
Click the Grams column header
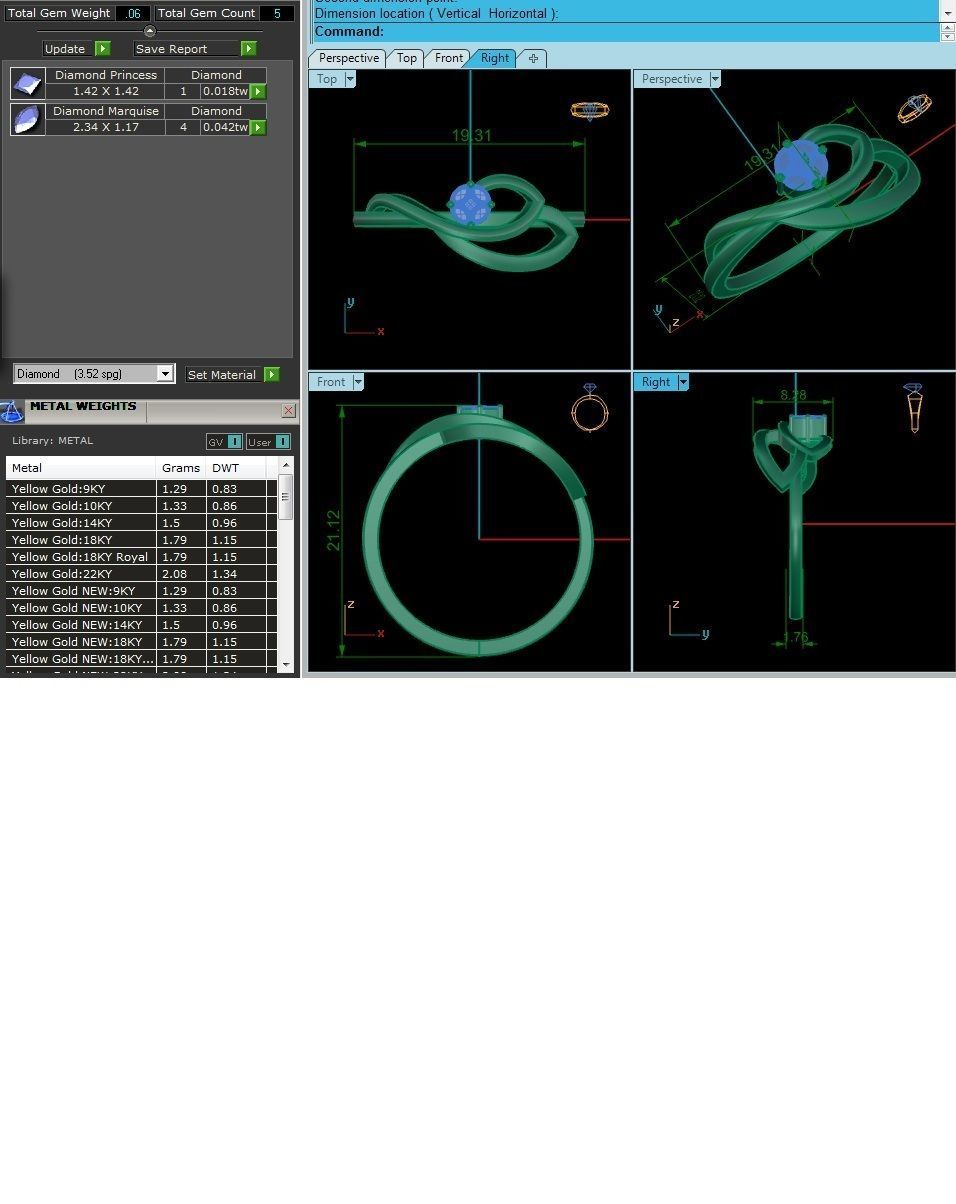click(181, 468)
